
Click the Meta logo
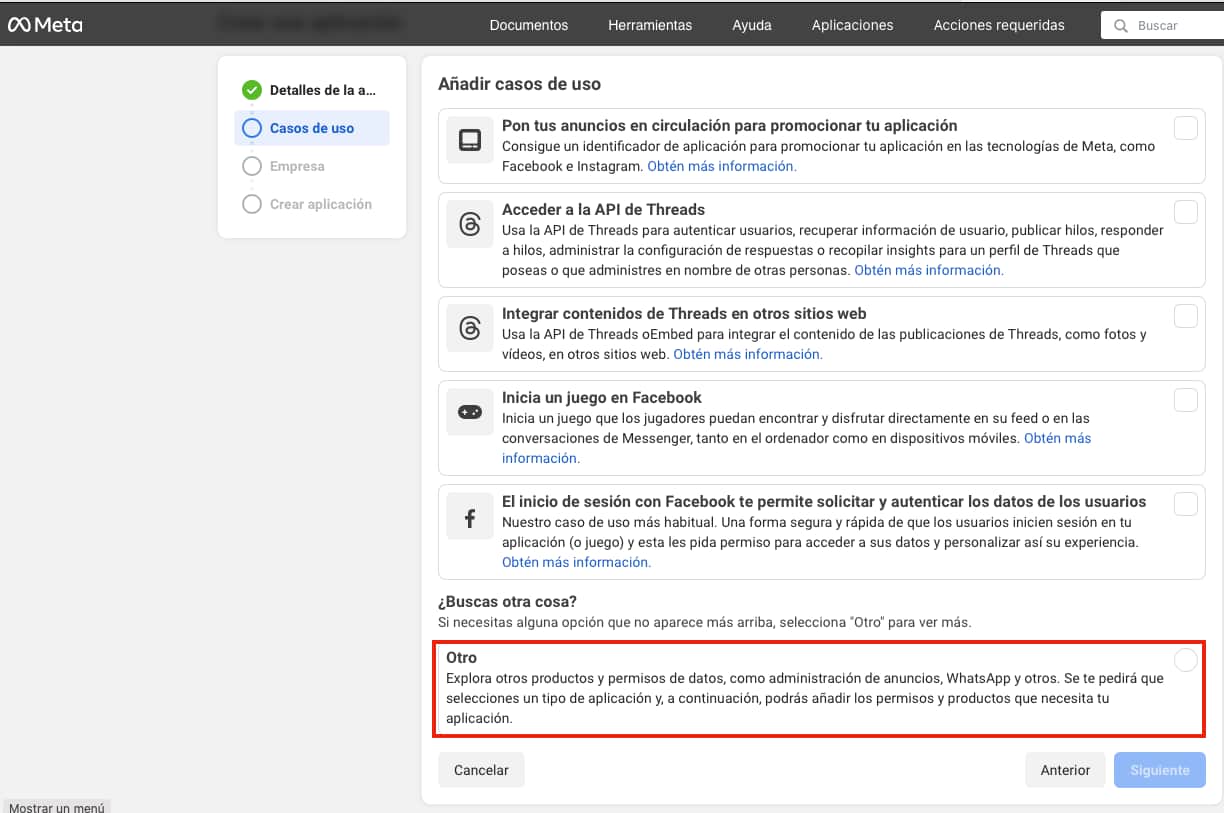(x=45, y=25)
